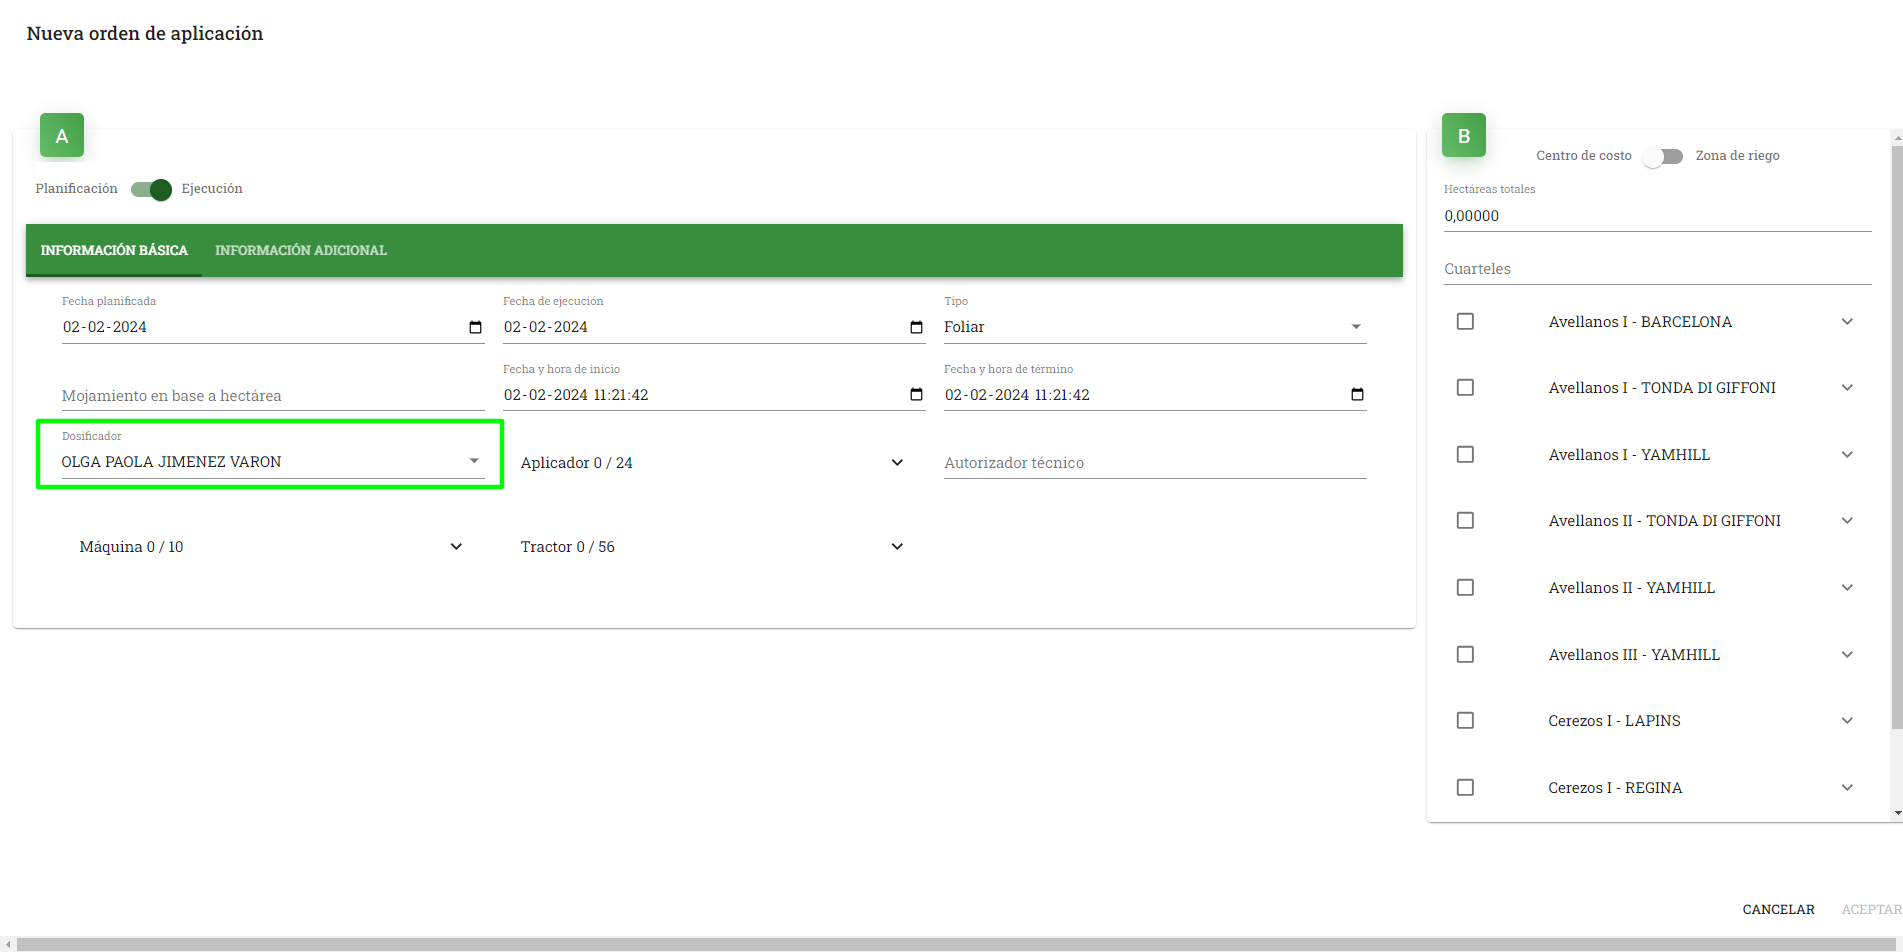Click 'Nueva orden de aplicación' title
1903x952 pixels.
[x=145, y=34]
